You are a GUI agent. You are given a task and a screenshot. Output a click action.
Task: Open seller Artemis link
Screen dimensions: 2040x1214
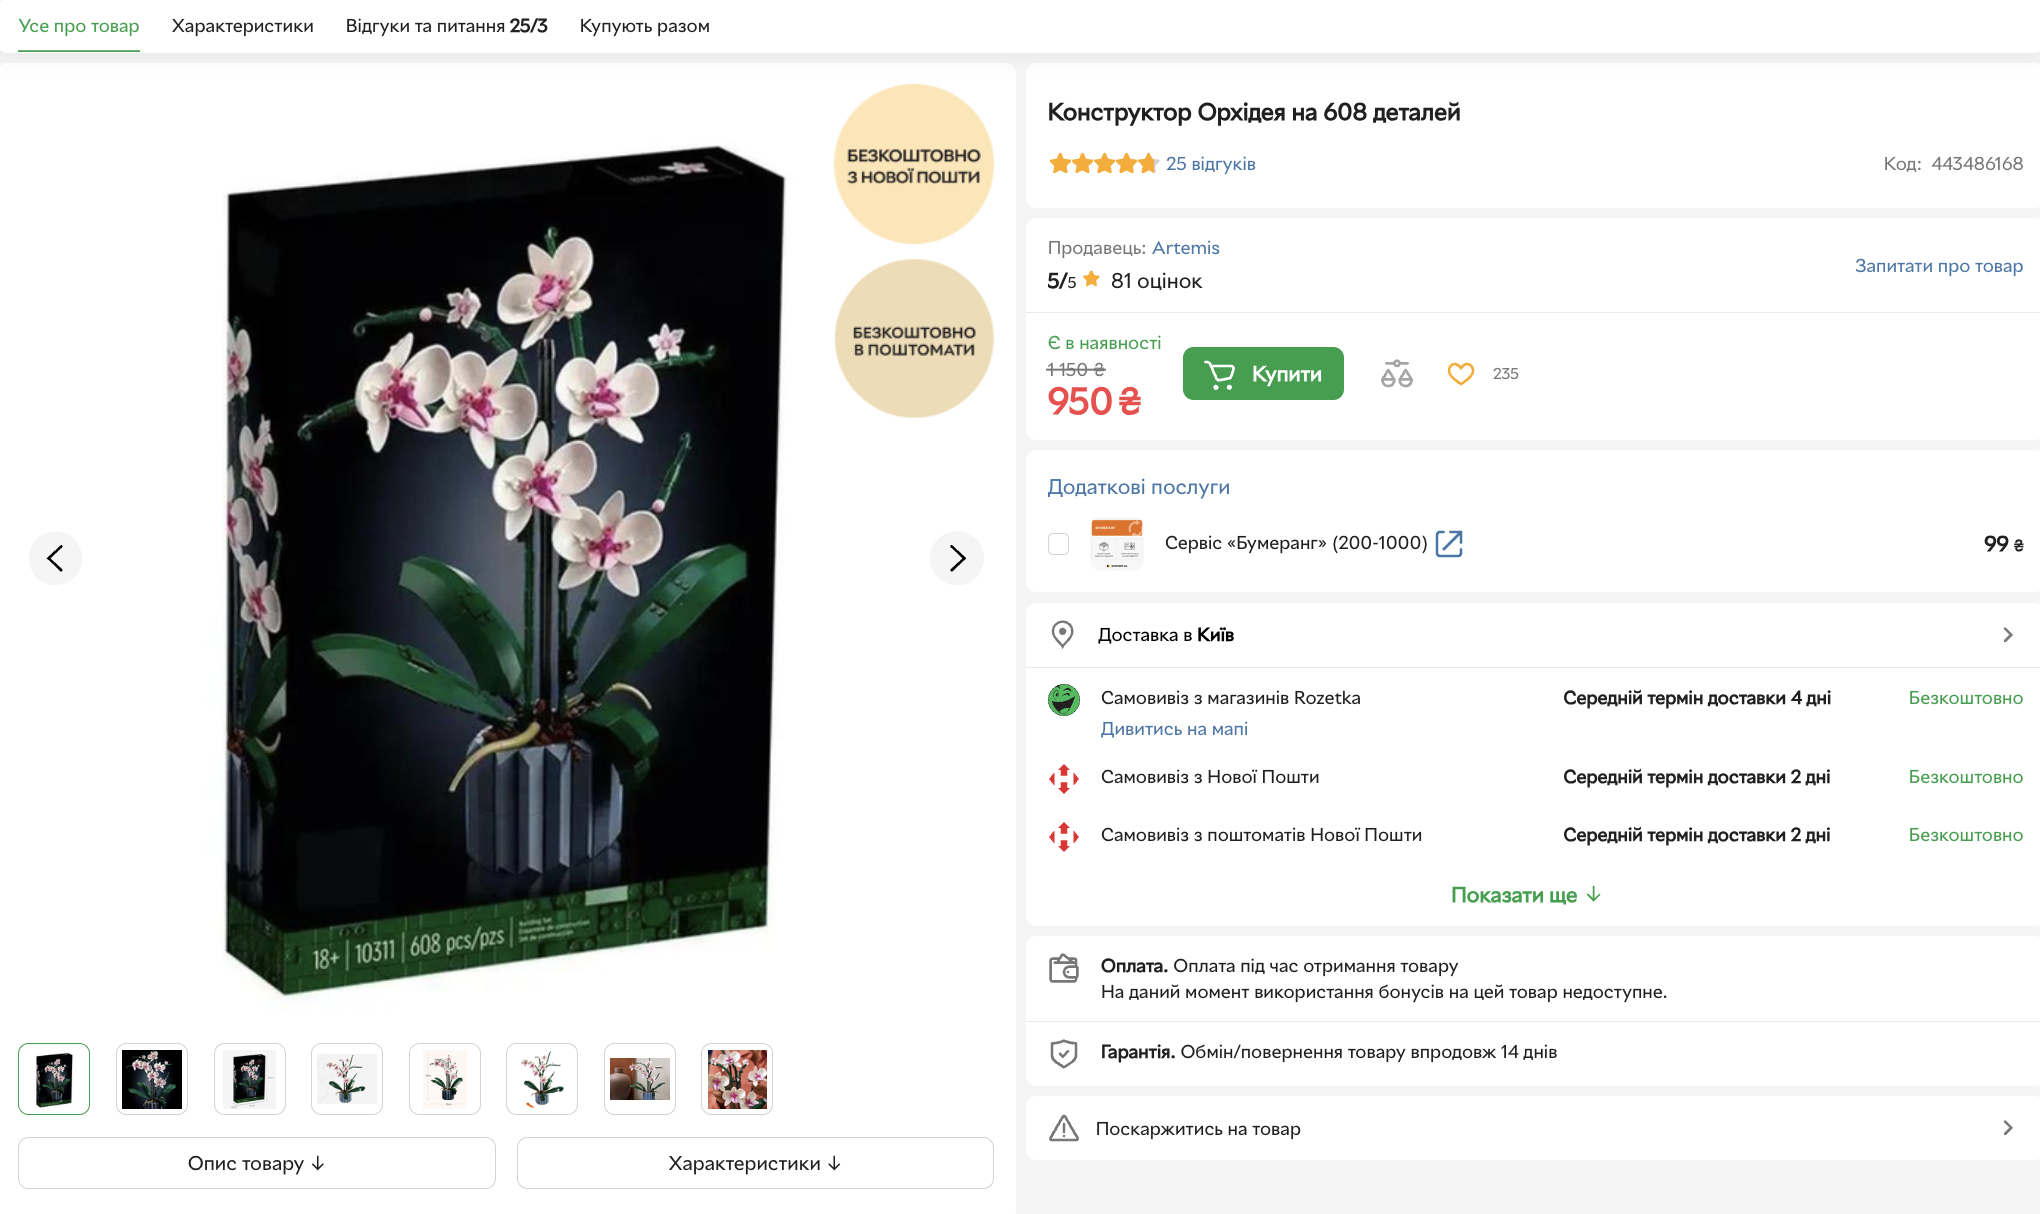tap(1186, 248)
